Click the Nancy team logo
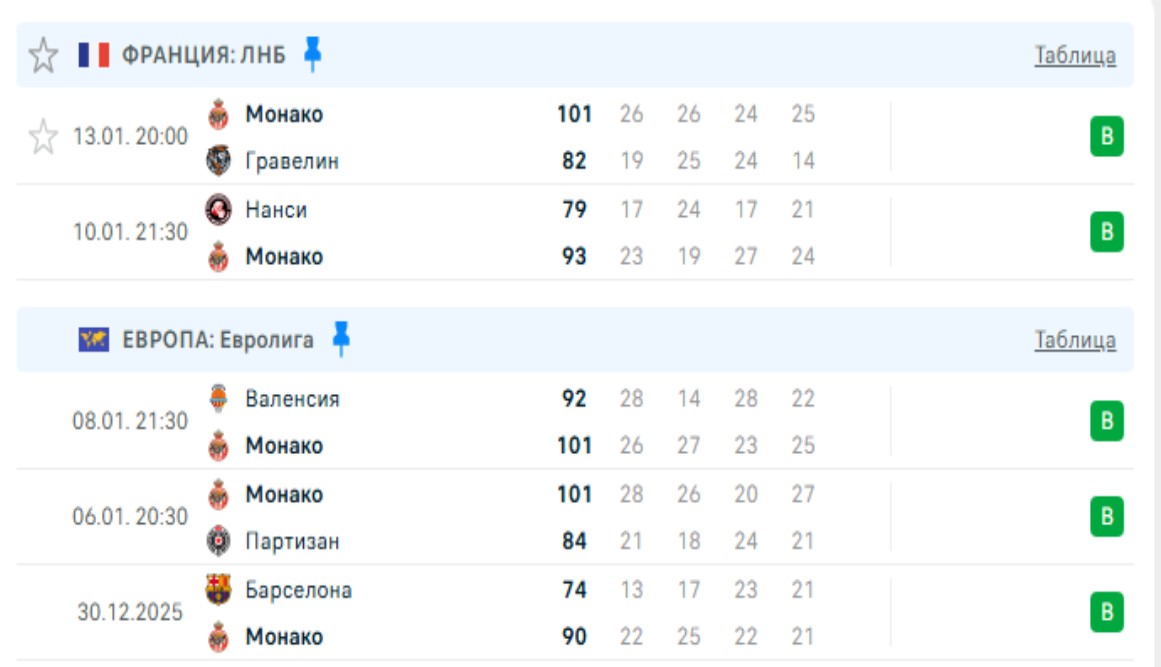This screenshot has height=667, width=1161. [218, 210]
